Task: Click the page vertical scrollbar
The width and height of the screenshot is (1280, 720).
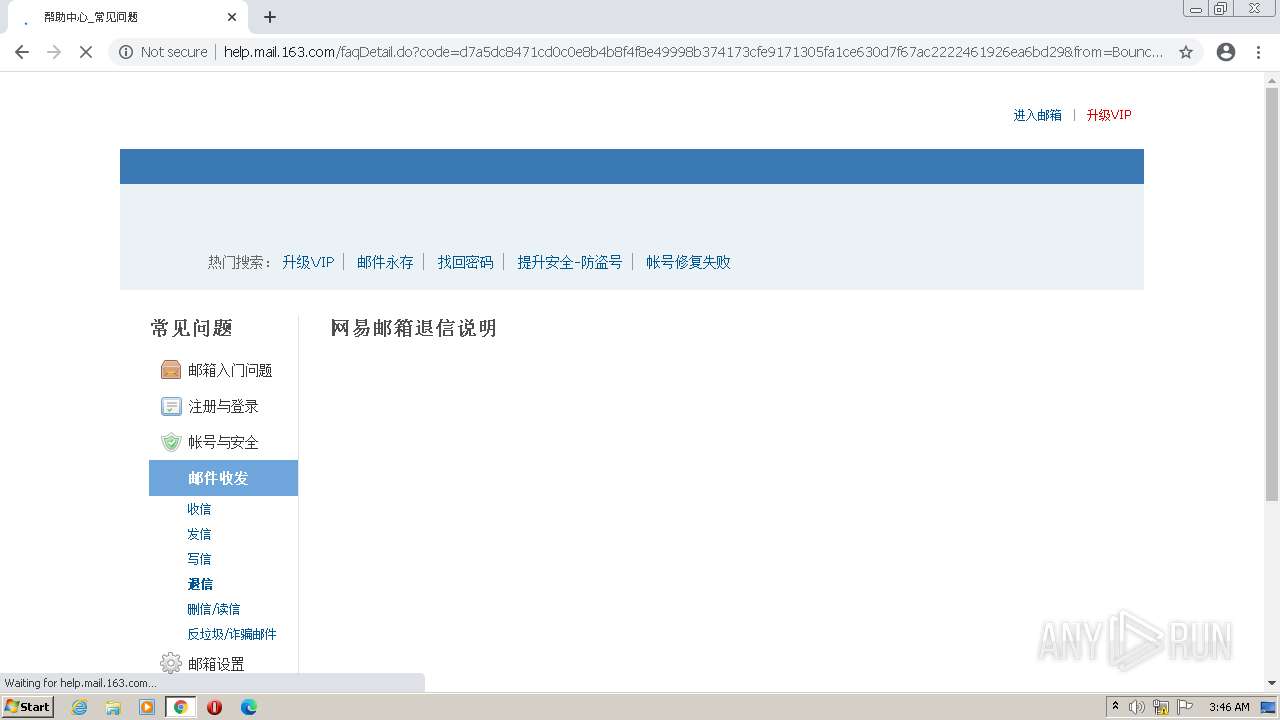Action: (1272, 295)
